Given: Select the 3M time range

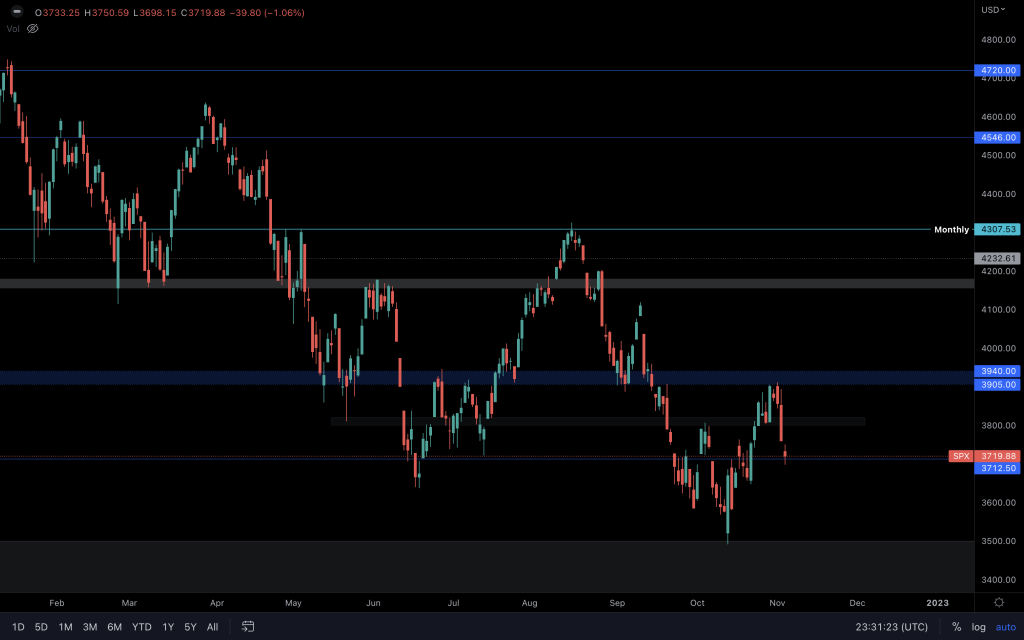Looking at the screenshot, I should tap(90, 627).
